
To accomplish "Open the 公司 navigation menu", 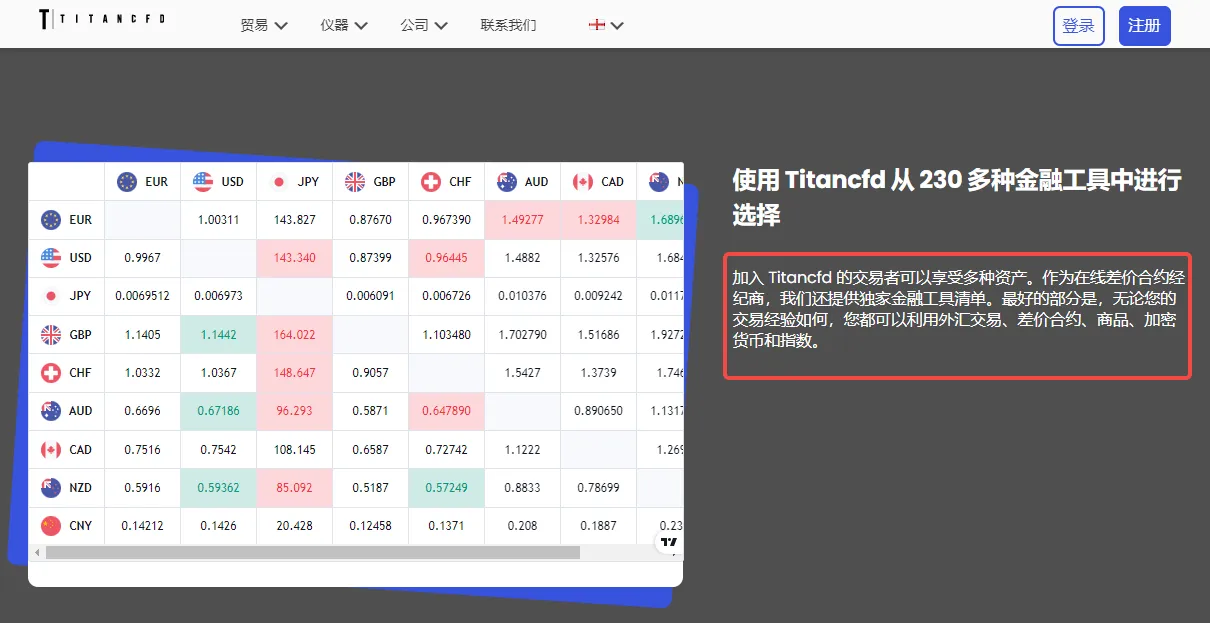I will [x=424, y=25].
